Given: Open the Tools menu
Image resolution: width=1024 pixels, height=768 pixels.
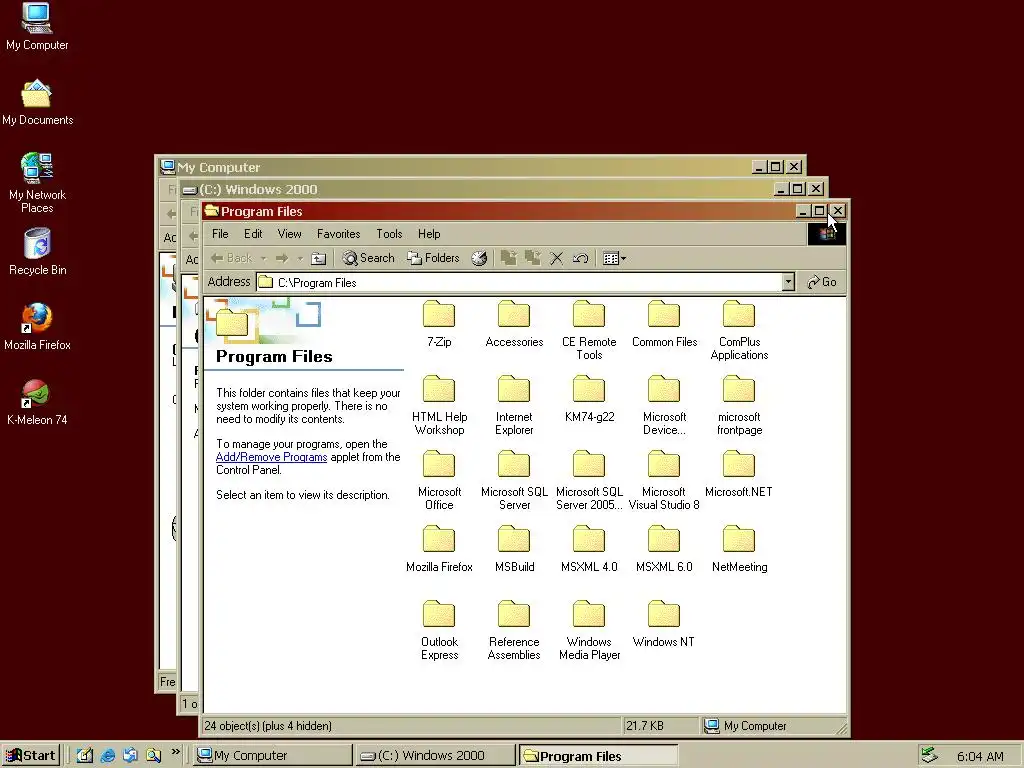Looking at the screenshot, I should (389, 234).
